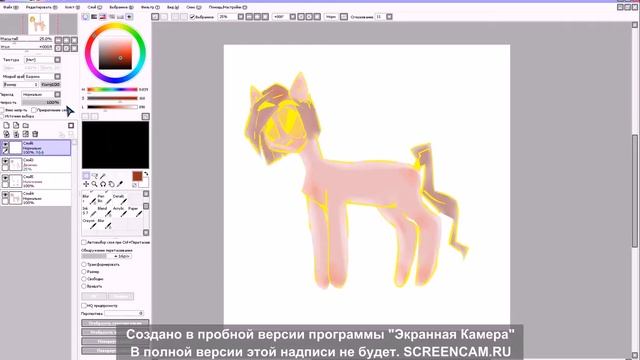The width and height of the screenshot is (640, 360).
Task: Rotate view counterclockwise in navigator
Action: [x=58, y=48]
